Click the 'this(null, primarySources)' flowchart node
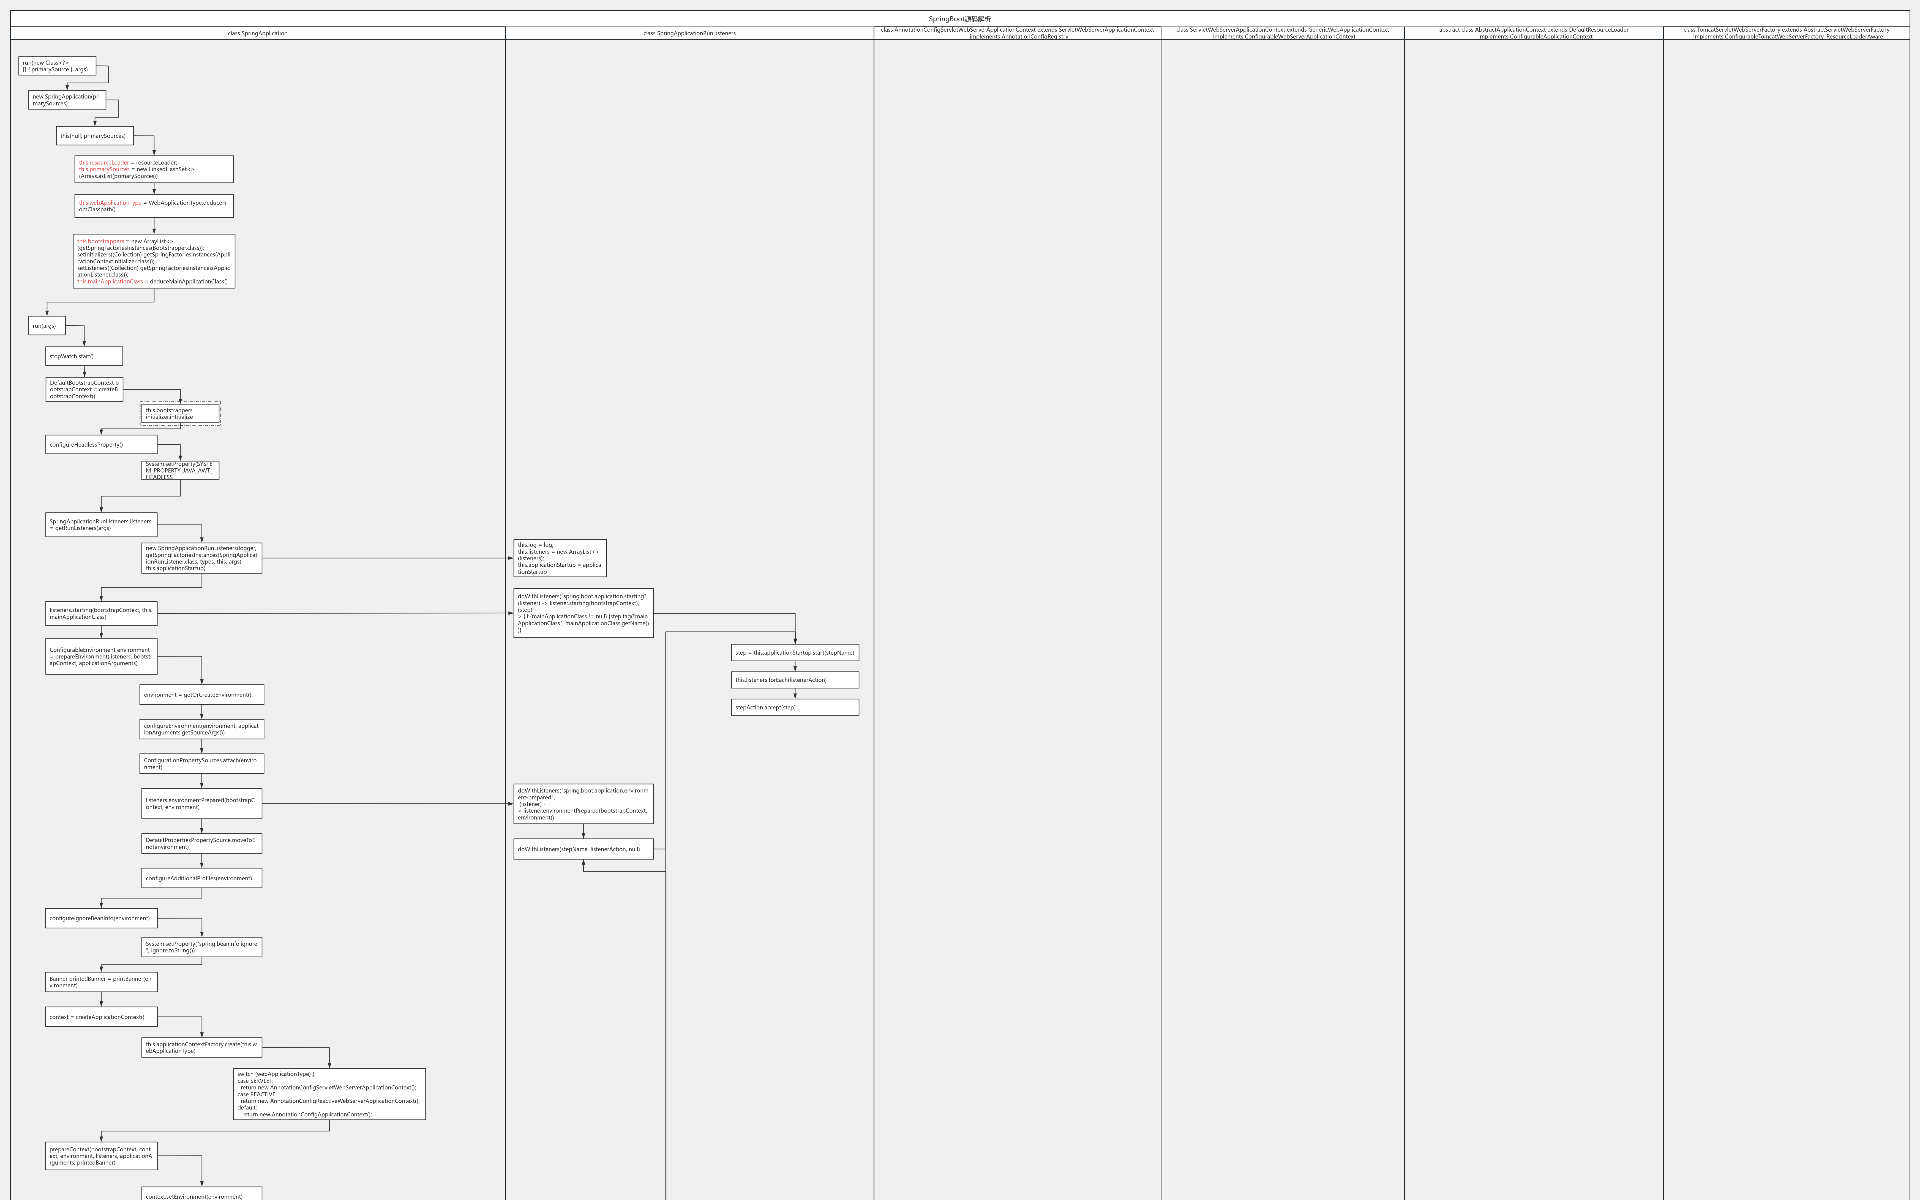Screen dimensions: 1920x1200 pos(94,136)
